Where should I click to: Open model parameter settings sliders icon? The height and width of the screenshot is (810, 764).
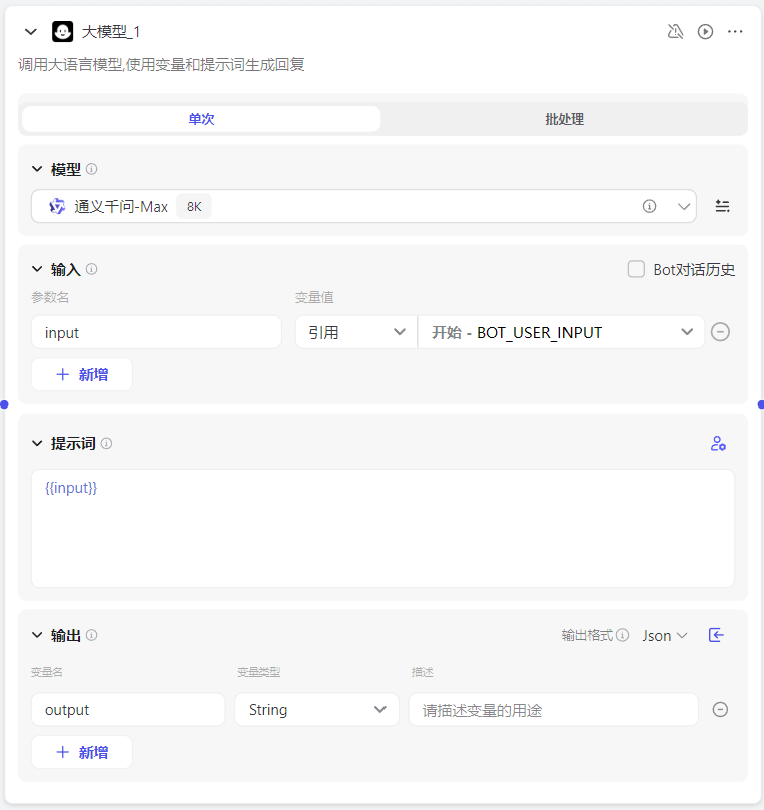[722, 206]
